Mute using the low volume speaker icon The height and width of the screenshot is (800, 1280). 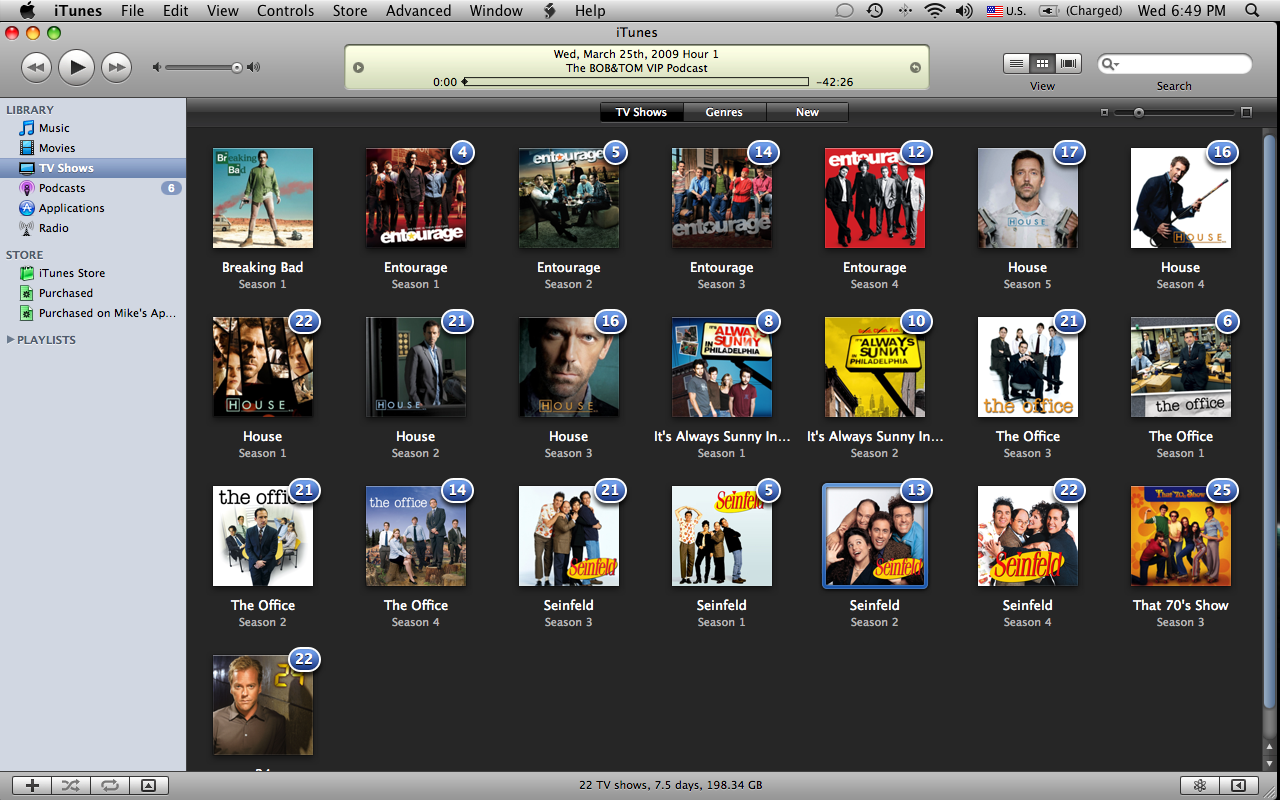click(156, 67)
